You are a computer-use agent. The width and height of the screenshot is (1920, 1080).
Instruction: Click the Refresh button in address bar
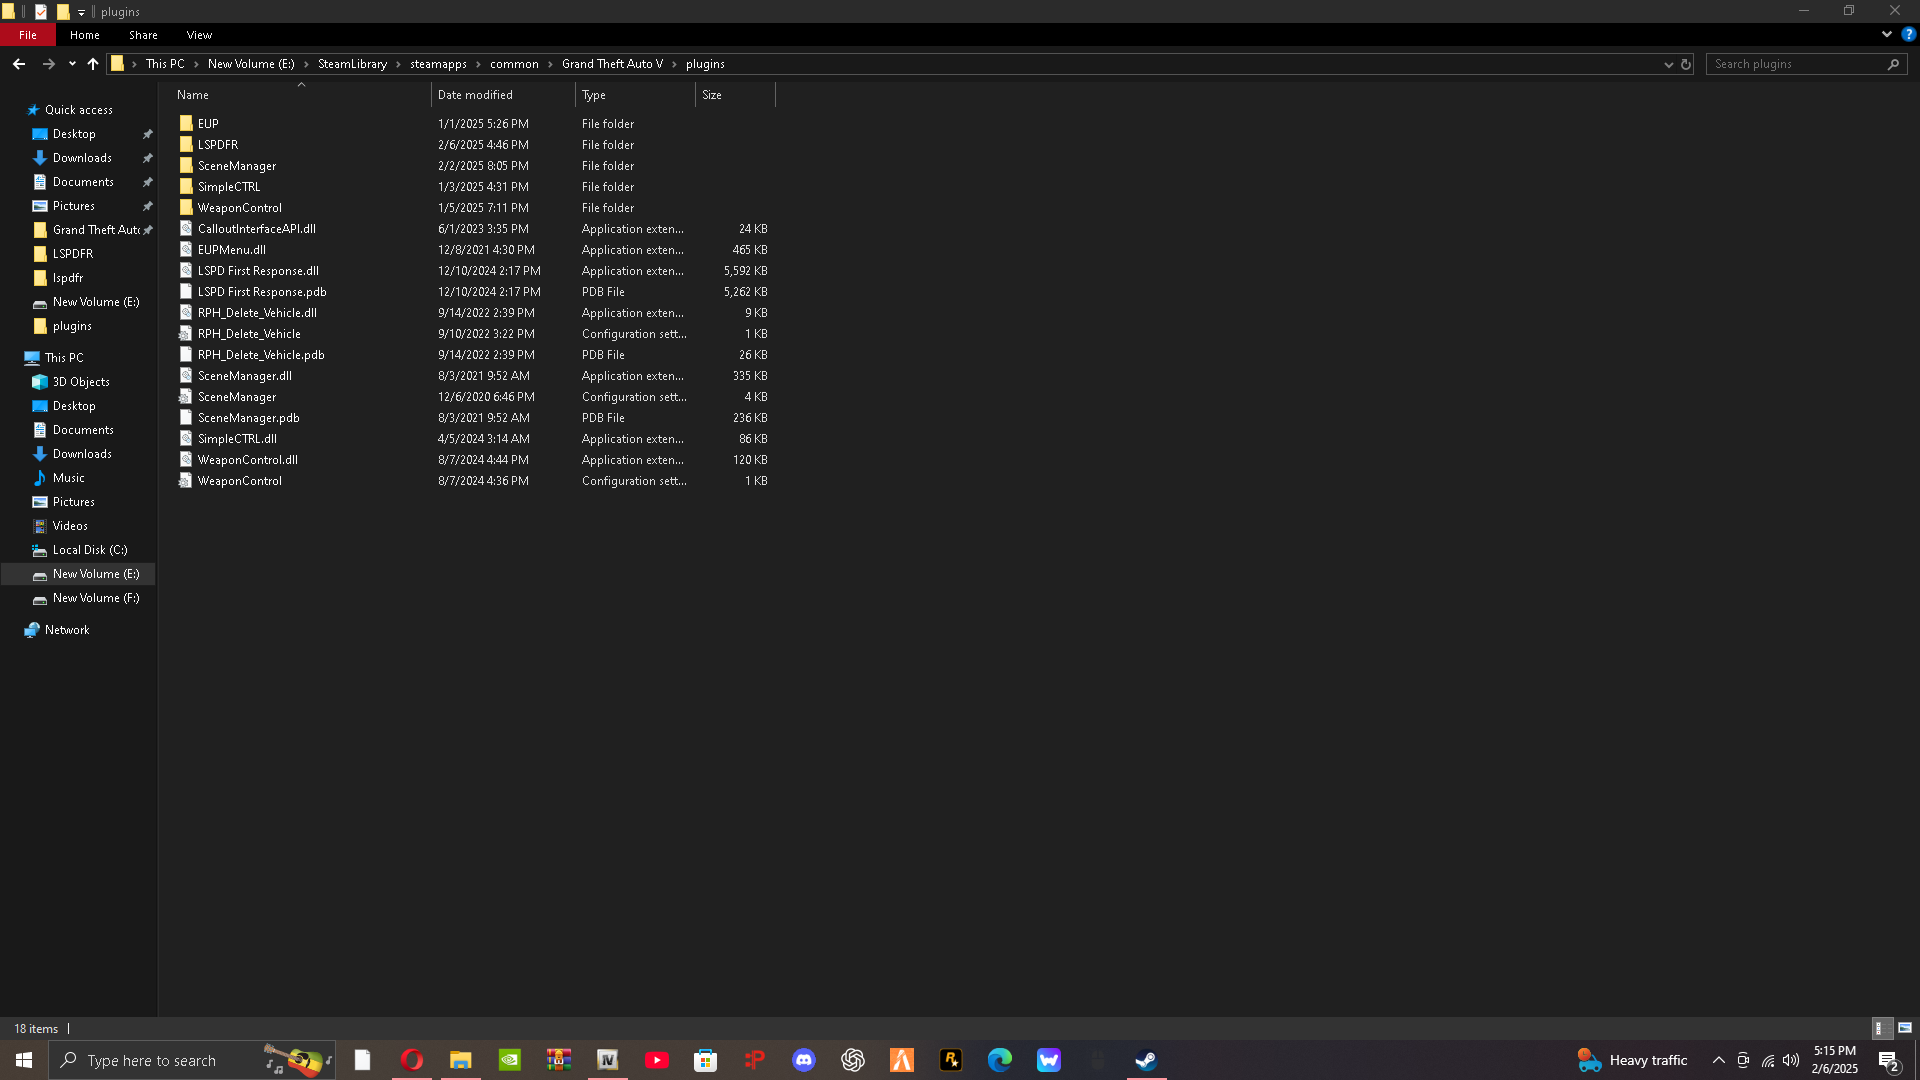1686,64
